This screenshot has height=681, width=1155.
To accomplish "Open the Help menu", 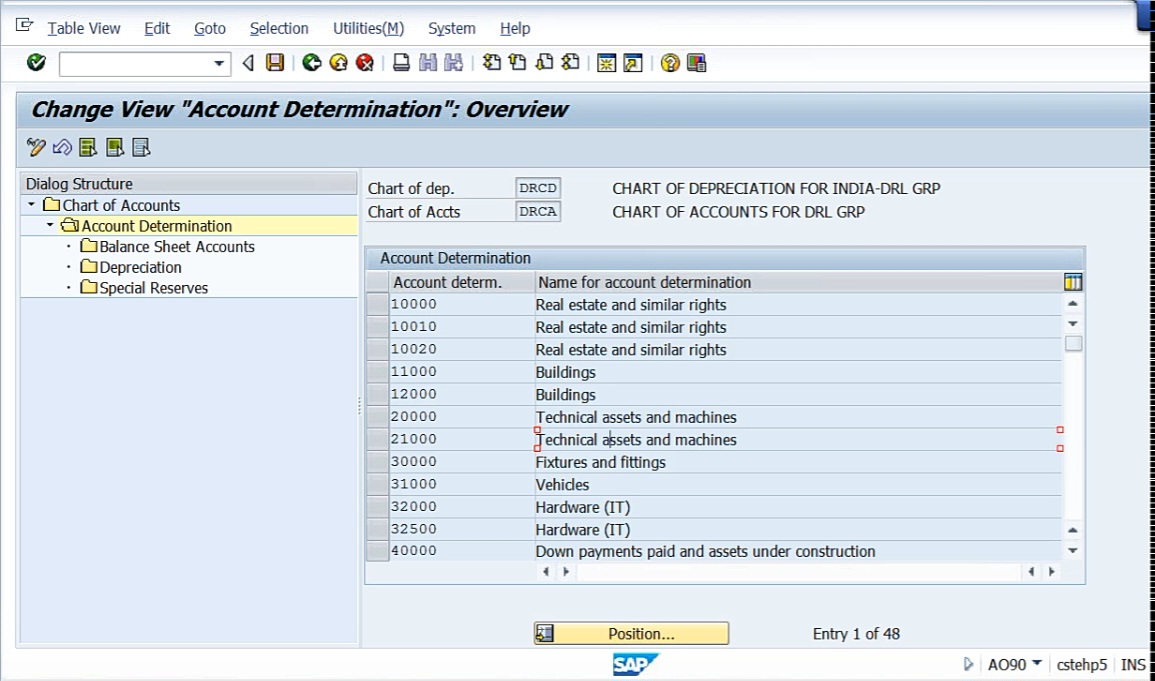I will (515, 28).
